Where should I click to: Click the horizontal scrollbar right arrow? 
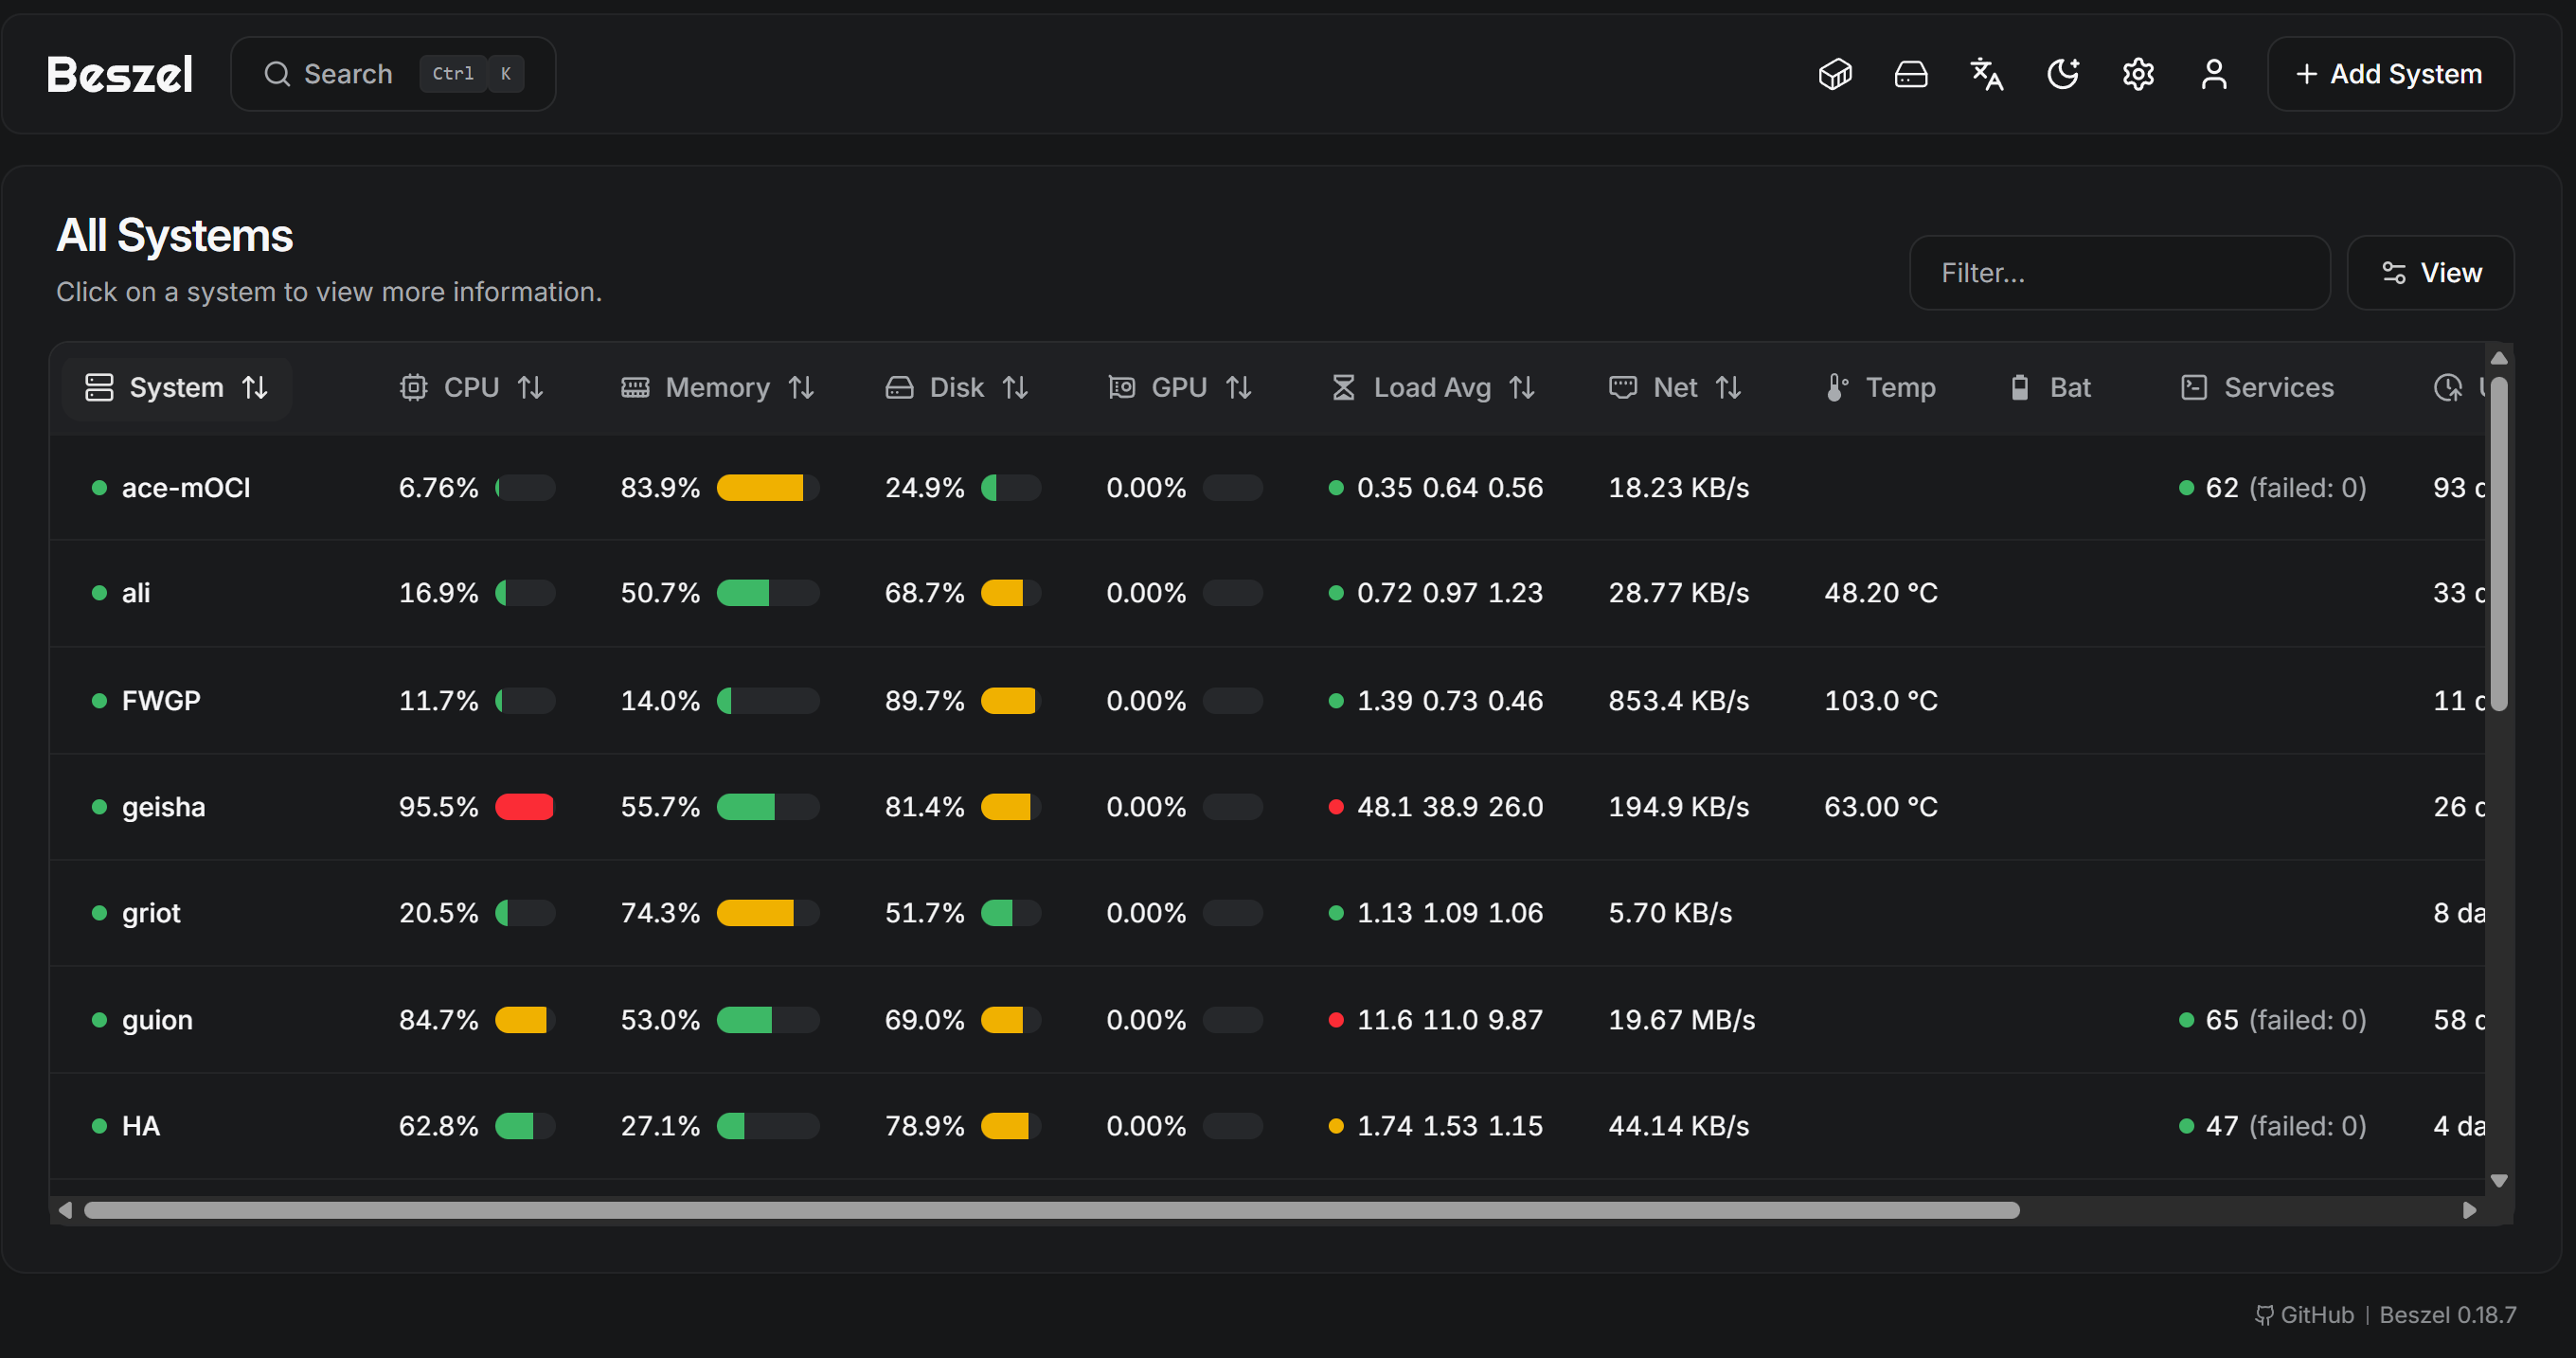click(2470, 1211)
